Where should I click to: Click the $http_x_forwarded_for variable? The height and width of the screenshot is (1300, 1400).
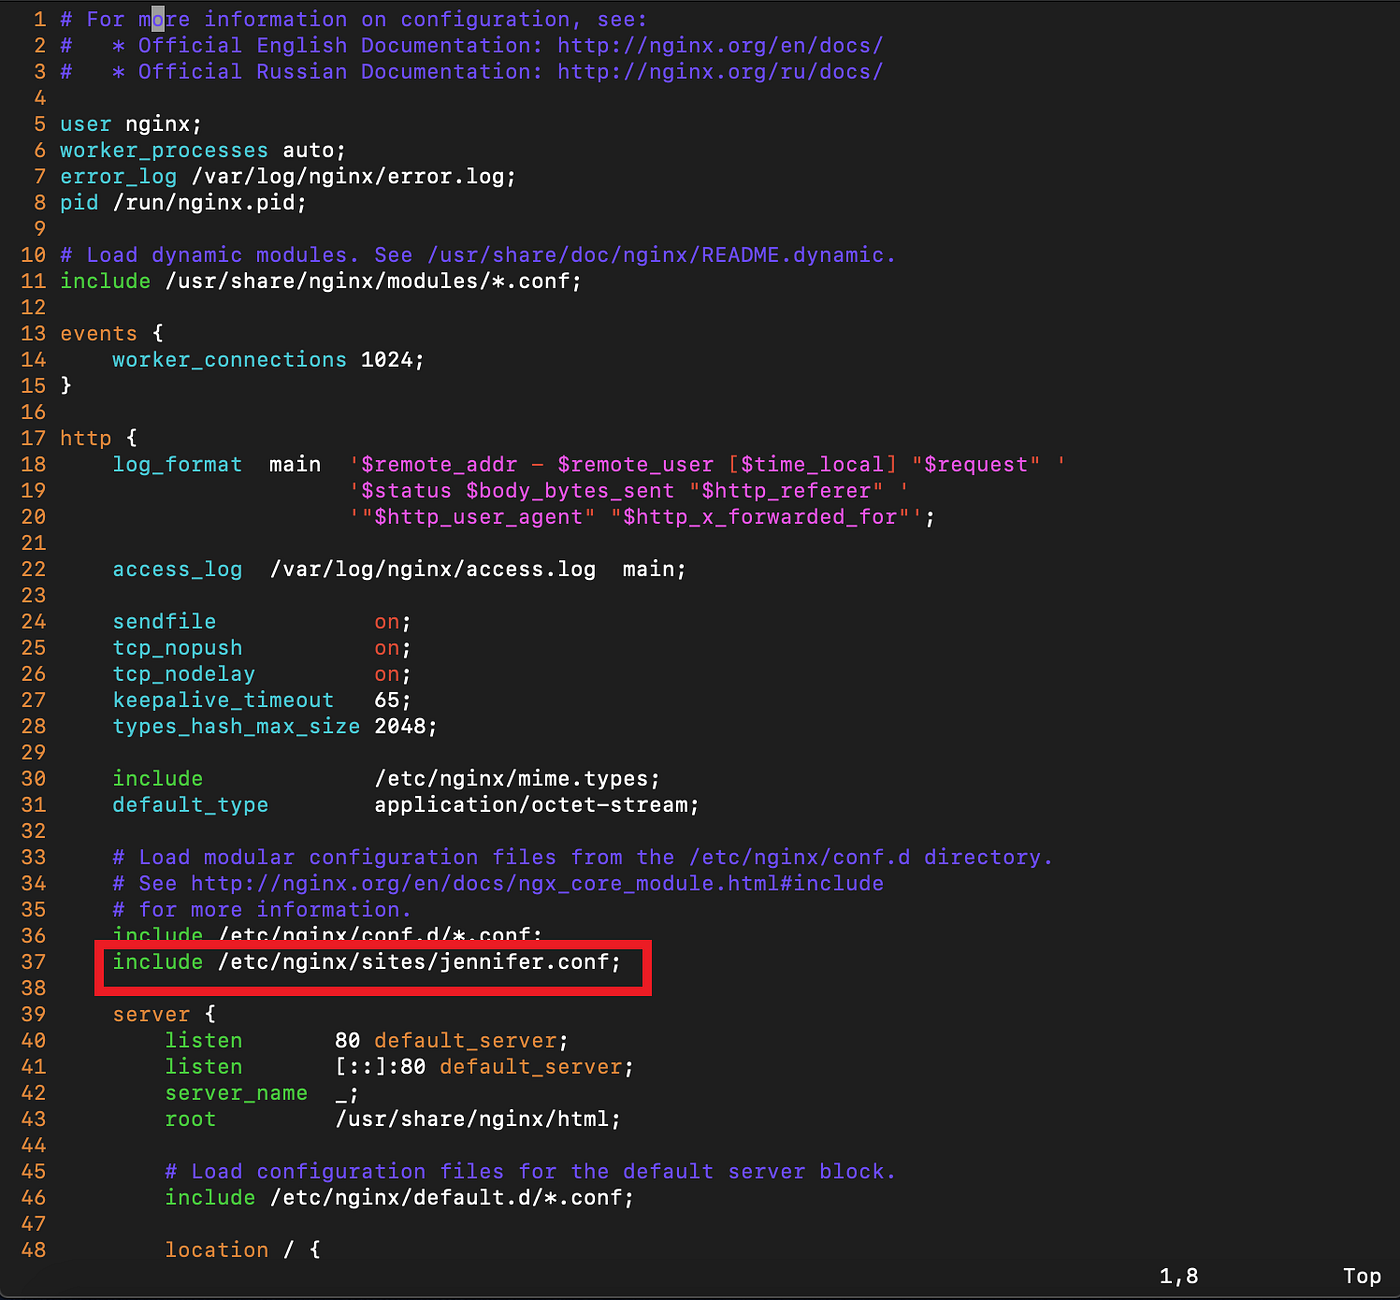[760, 517]
